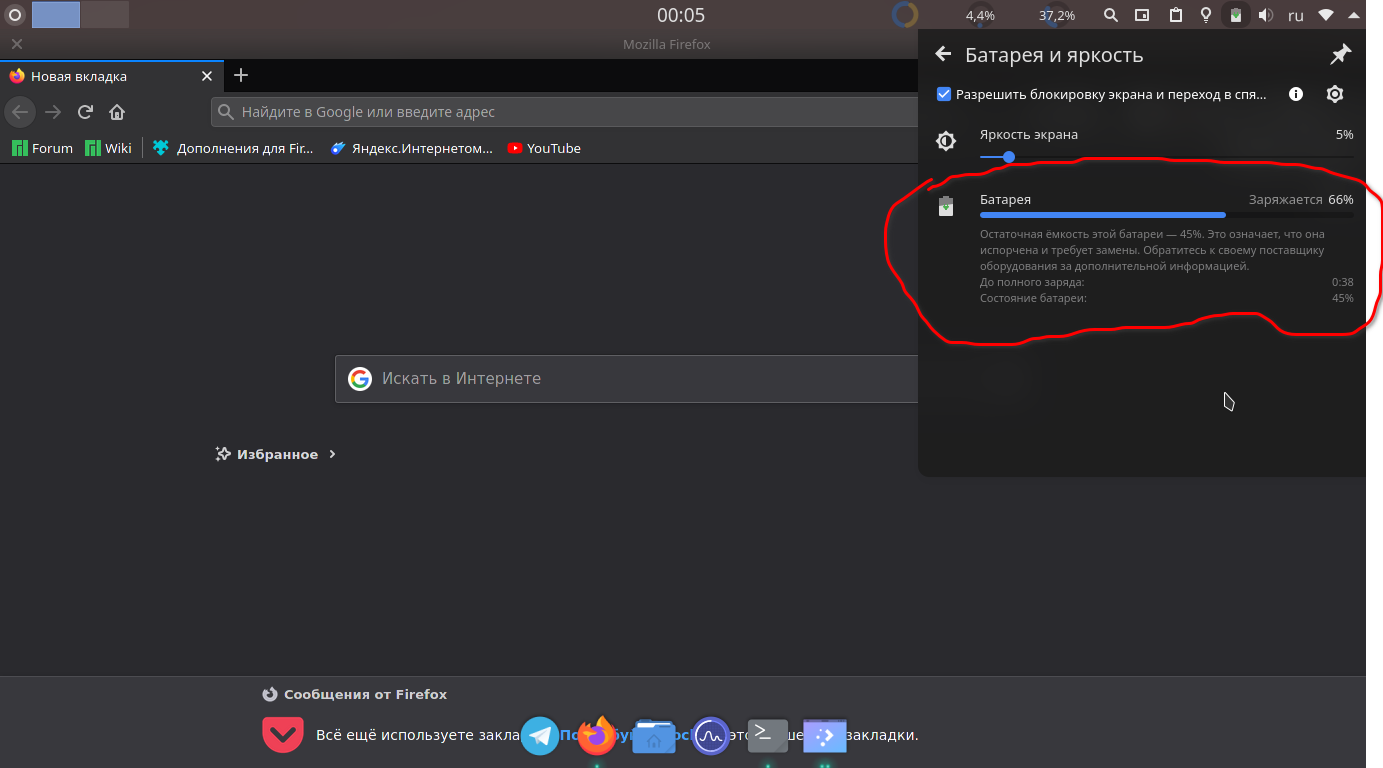Click the screen brightness icon

(946, 141)
